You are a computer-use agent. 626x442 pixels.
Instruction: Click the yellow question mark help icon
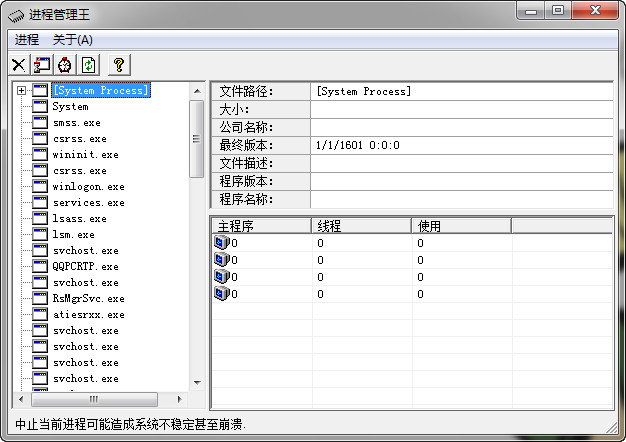coord(118,64)
